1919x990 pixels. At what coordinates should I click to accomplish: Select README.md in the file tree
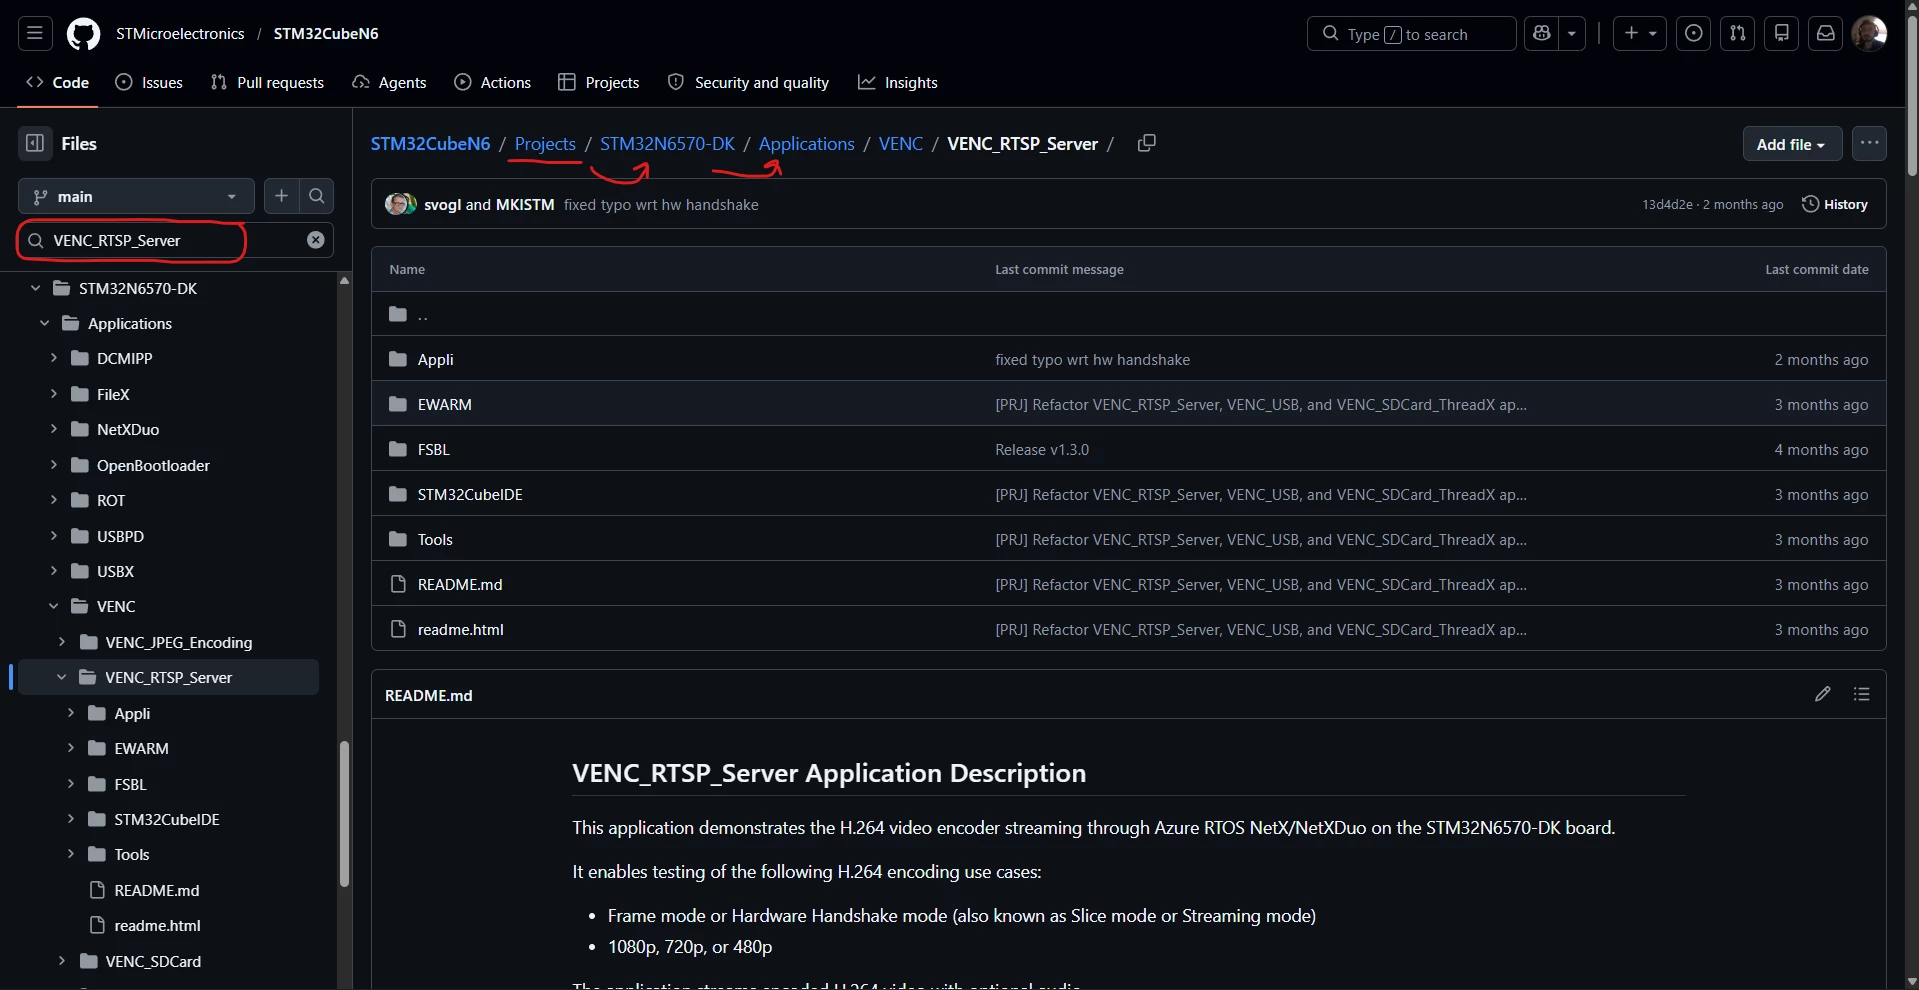pos(157,890)
